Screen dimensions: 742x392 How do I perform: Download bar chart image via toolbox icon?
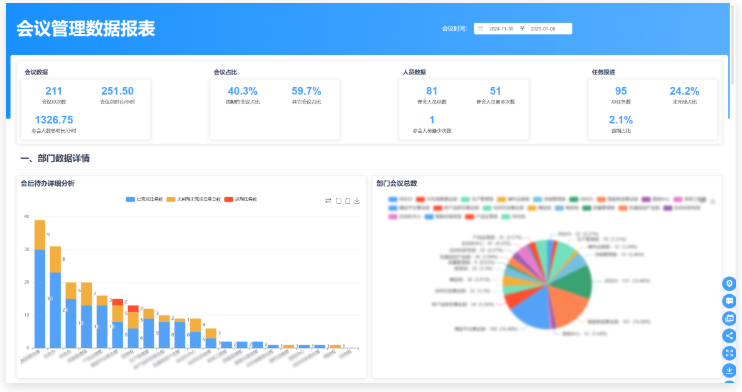[357, 201]
